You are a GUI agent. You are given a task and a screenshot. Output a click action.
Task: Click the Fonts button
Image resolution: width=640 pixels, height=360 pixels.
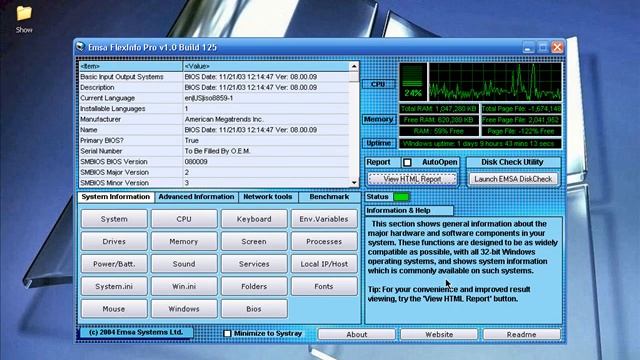pos(324,287)
